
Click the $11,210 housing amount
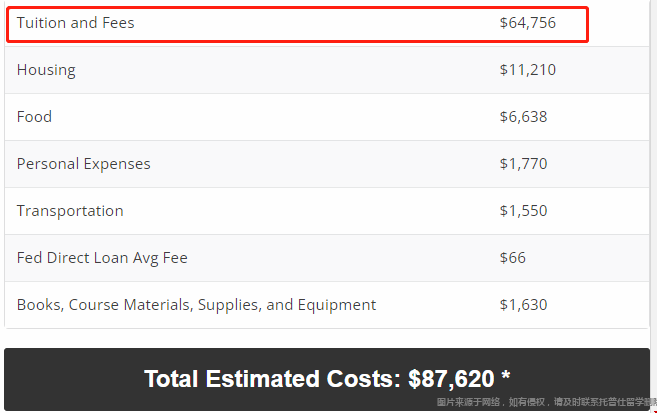pyautogui.click(x=528, y=70)
